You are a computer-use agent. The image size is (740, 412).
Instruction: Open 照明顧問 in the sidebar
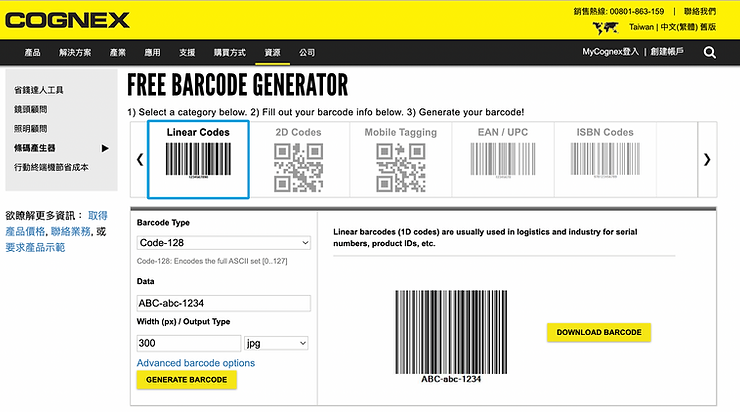(31, 128)
